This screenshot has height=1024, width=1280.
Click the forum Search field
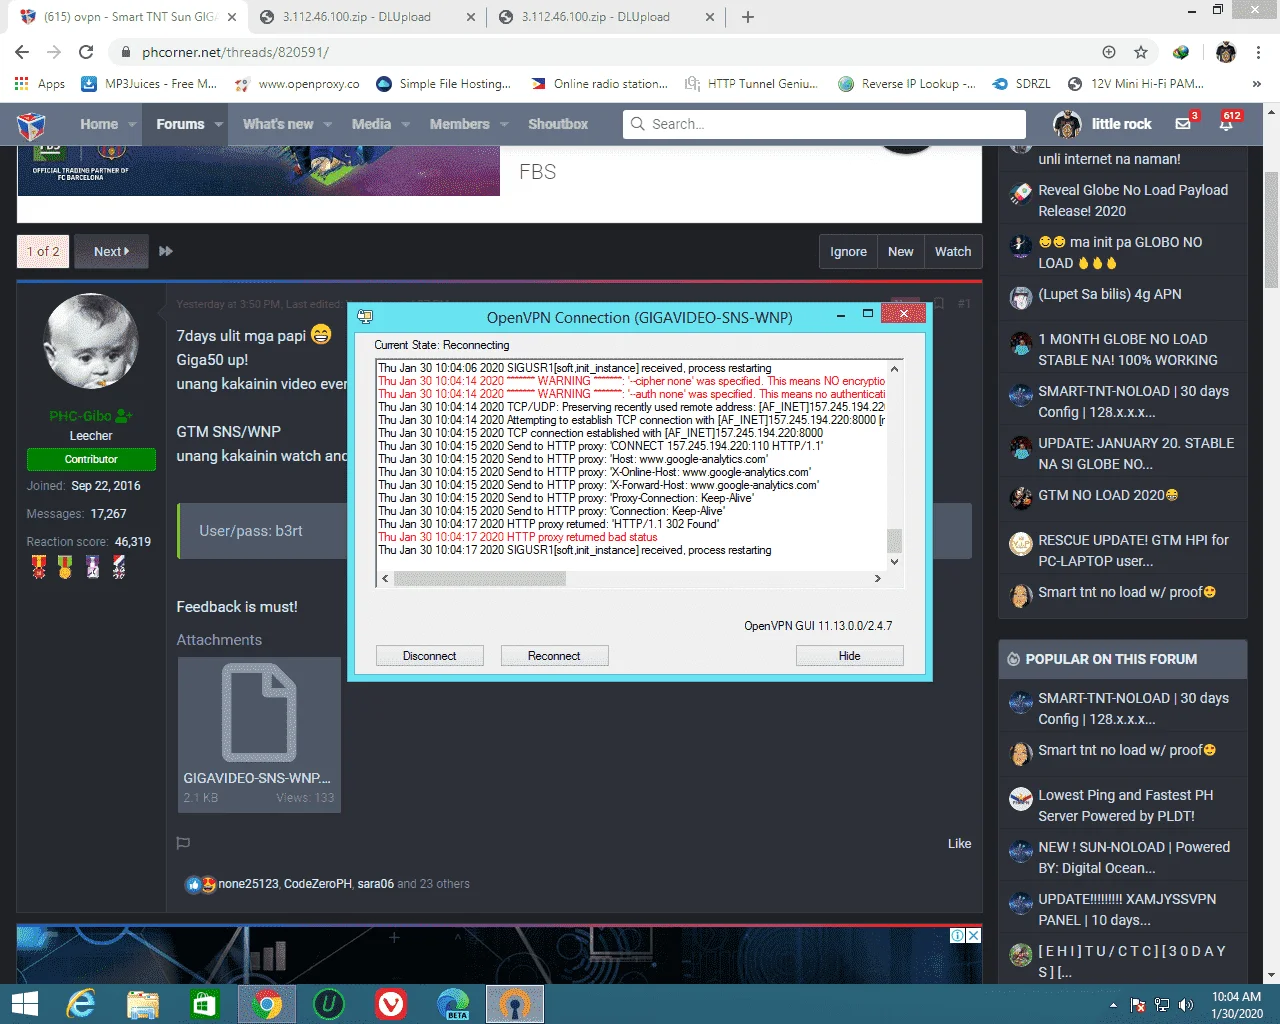pos(825,124)
